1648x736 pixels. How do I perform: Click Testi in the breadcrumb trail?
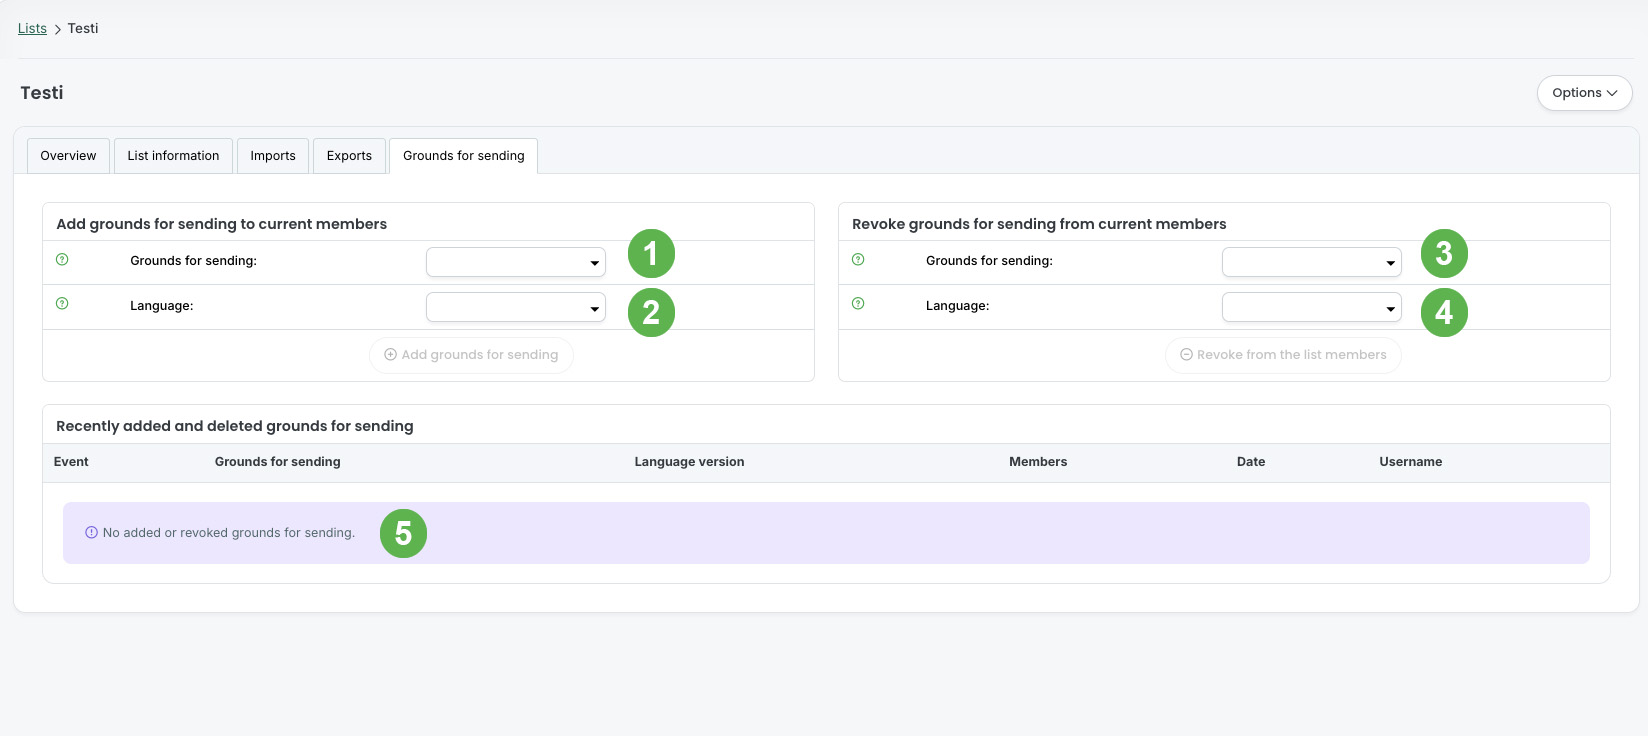[x=83, y=28]
